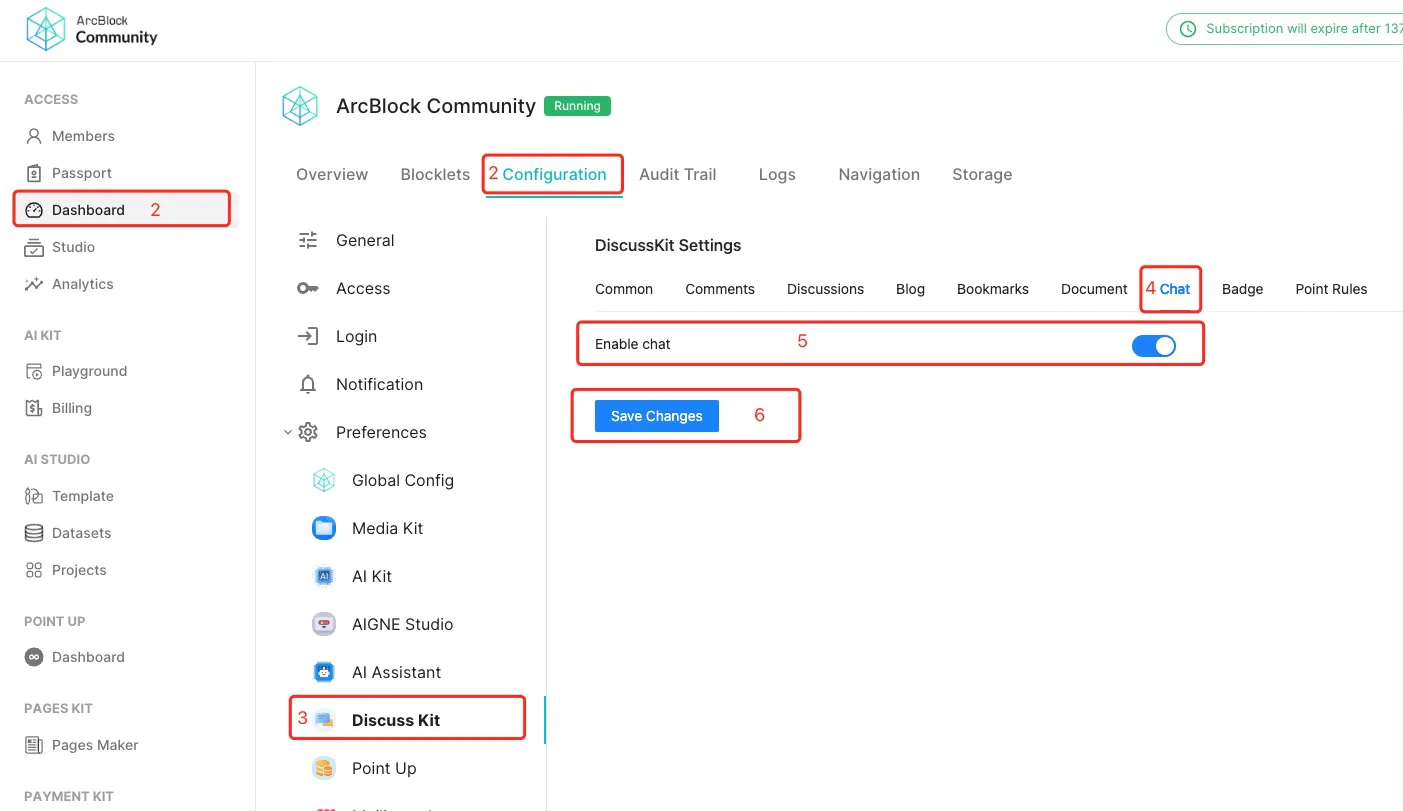Select the Point Rules settings tab

[1331, 289]
